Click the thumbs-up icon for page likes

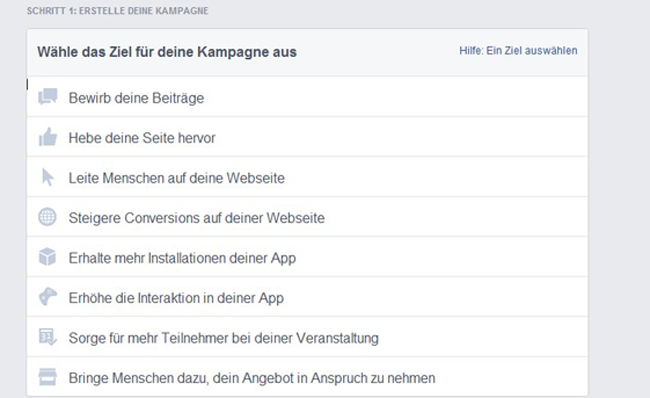[48, 137]
